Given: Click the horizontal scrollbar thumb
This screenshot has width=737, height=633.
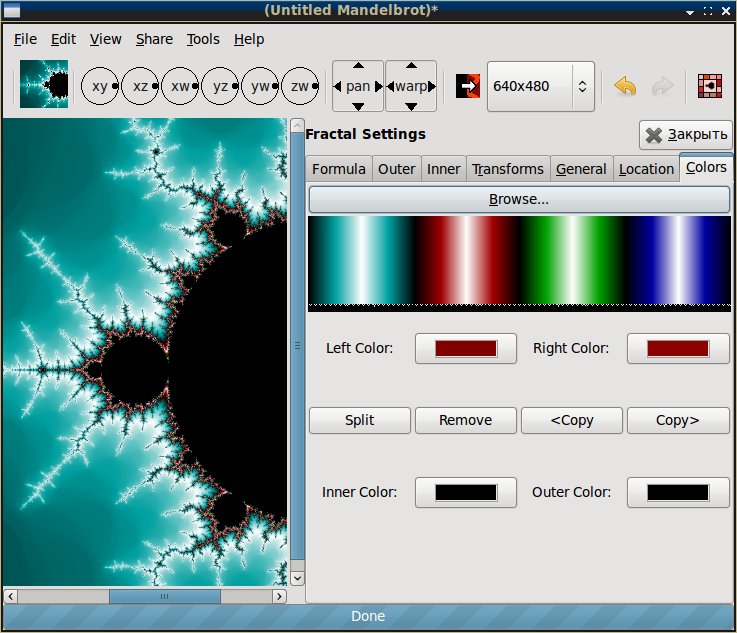Looking at the screenshot, I should pyautogui.click(x=165, y=596).
